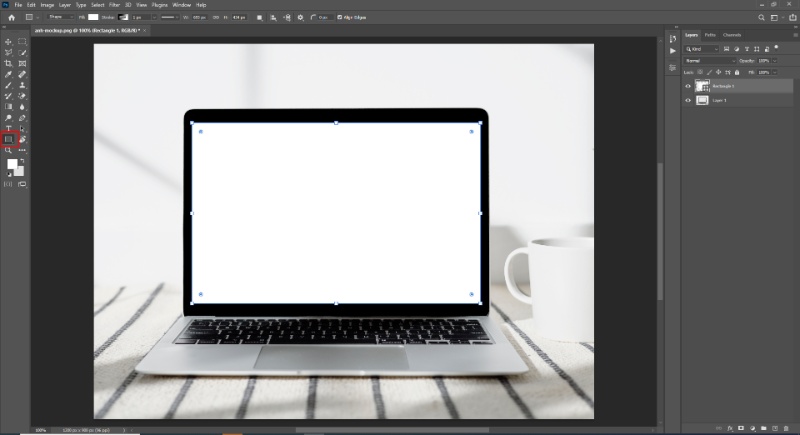
Task: Hide the Rectangle 1 layer
Action: point(688,86)
